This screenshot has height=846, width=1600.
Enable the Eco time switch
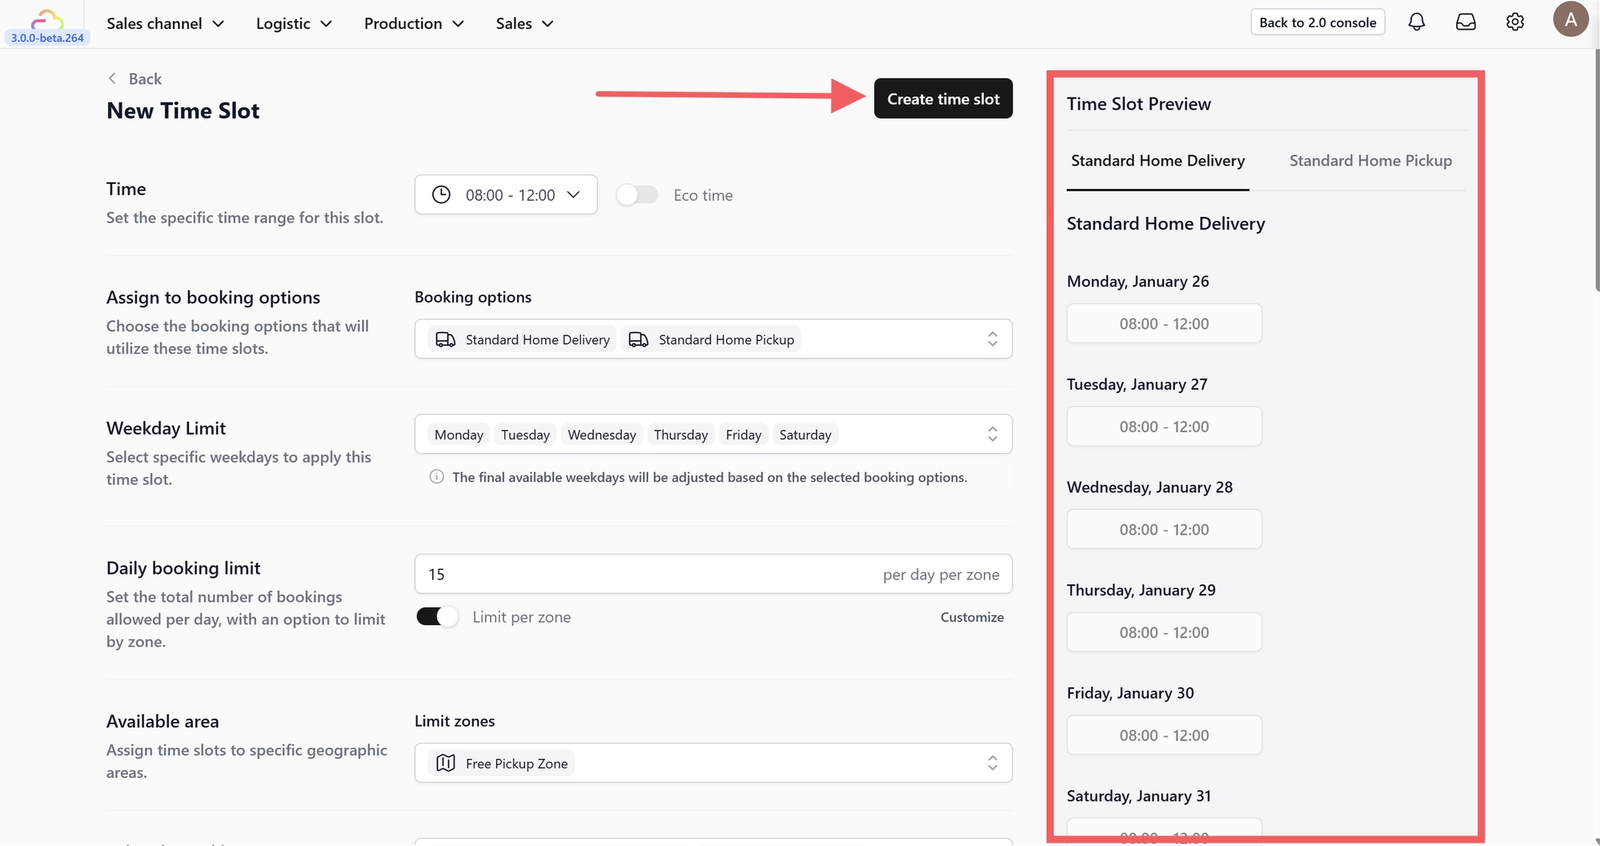click(x=637, y=195)
